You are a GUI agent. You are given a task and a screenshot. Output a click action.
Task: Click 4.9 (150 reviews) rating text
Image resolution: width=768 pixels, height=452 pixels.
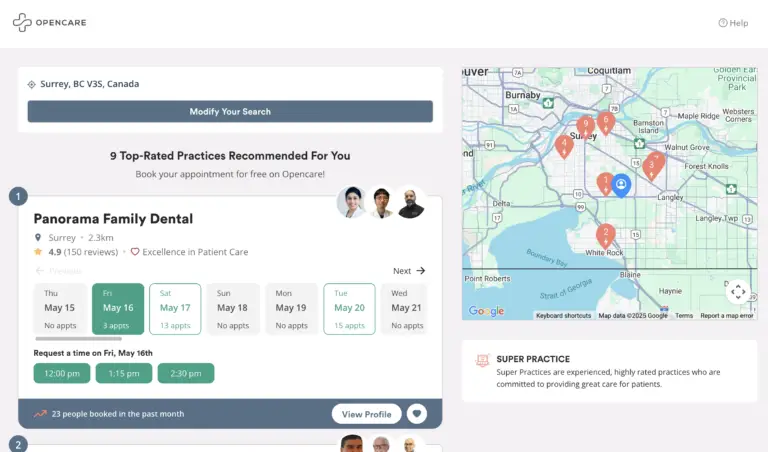tap(83, 252)
